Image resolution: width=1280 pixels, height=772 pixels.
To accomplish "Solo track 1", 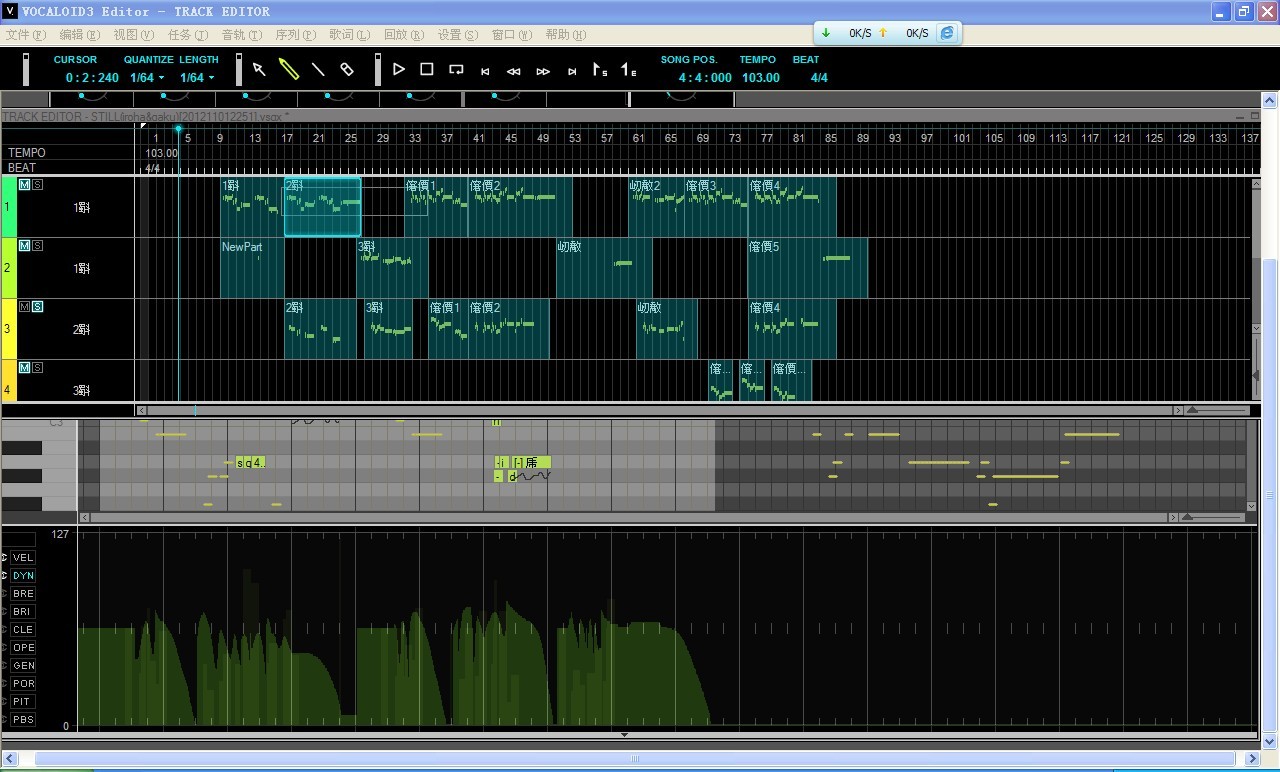I will (x=37, y=185).
